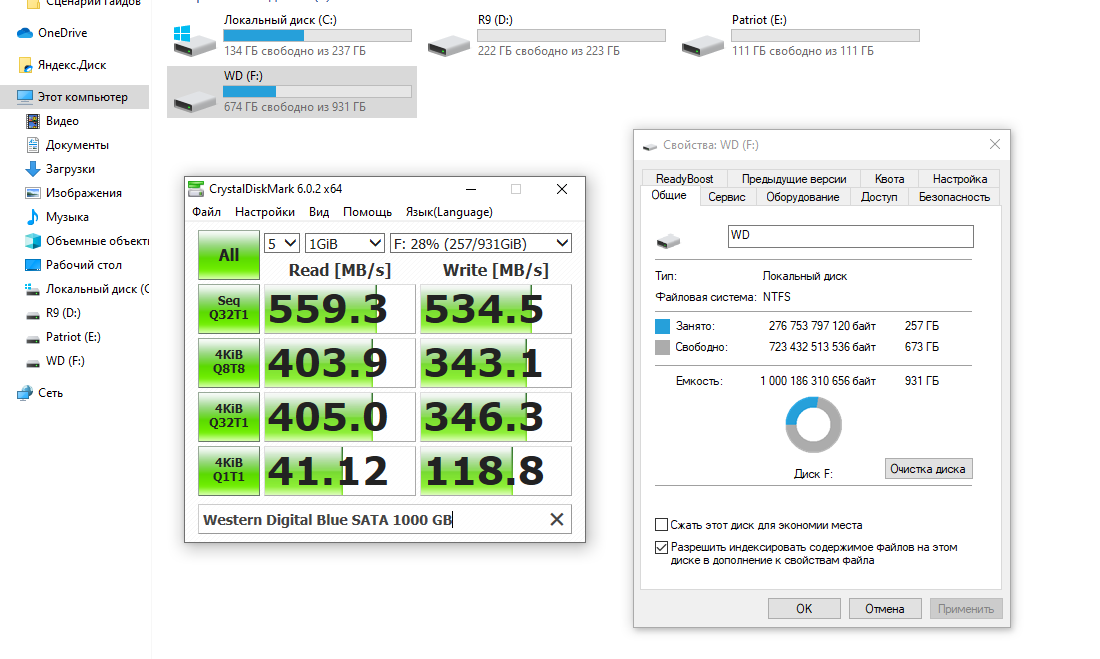Open the Загрузки download arrow icon
This screenshot has height=659, width=1100.
(32, 168)
